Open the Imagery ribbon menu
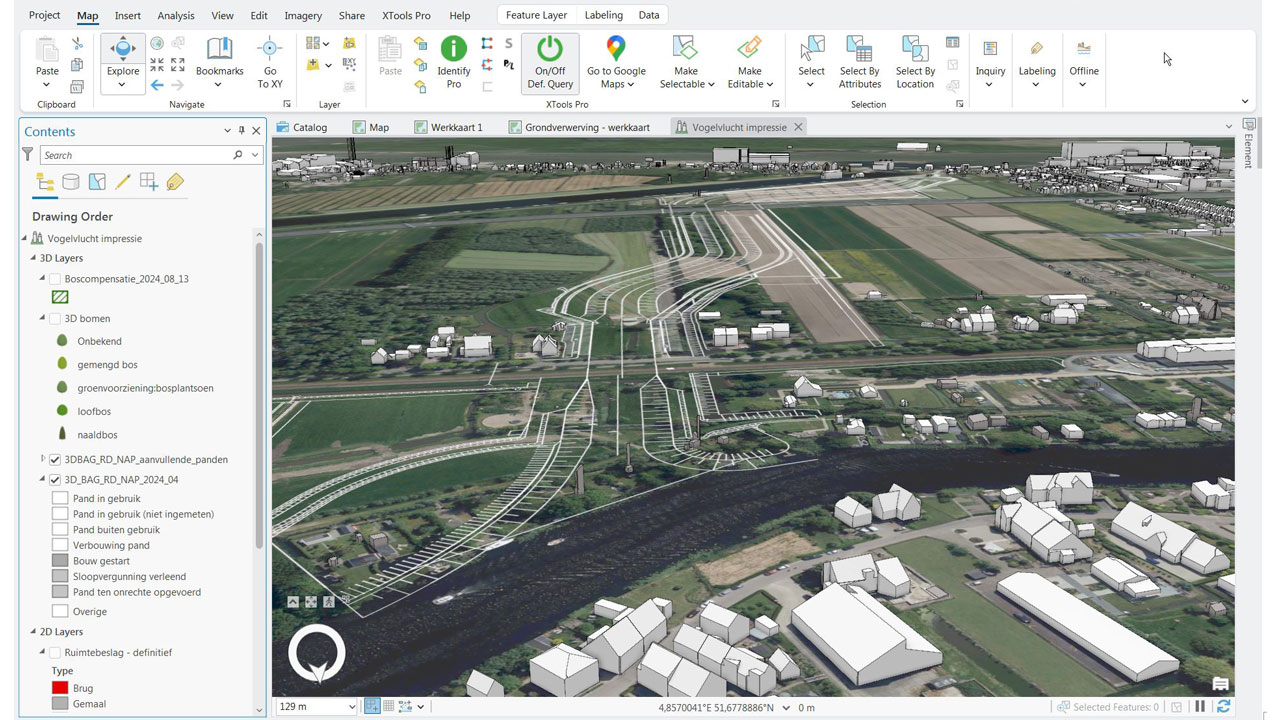 [302, 15]
